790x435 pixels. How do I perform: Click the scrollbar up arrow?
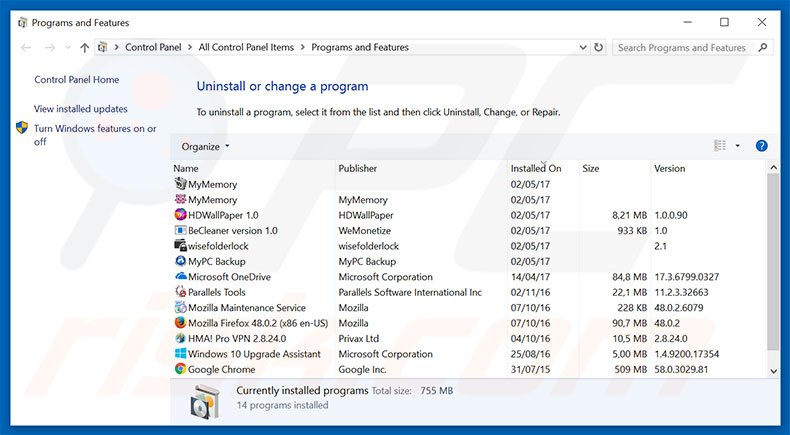[773, 168]
